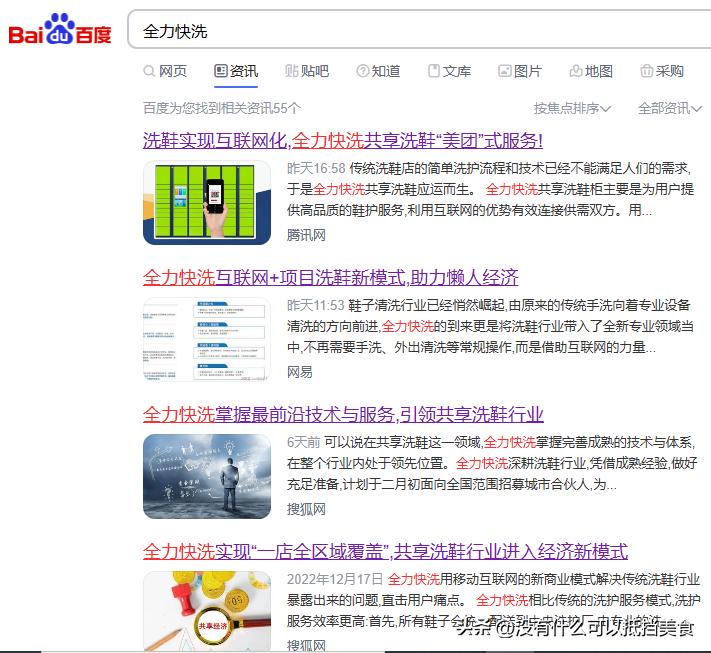This screenshot has width=711, height=653.
Task: Click the Baidu logo
Action: [60, 29]
